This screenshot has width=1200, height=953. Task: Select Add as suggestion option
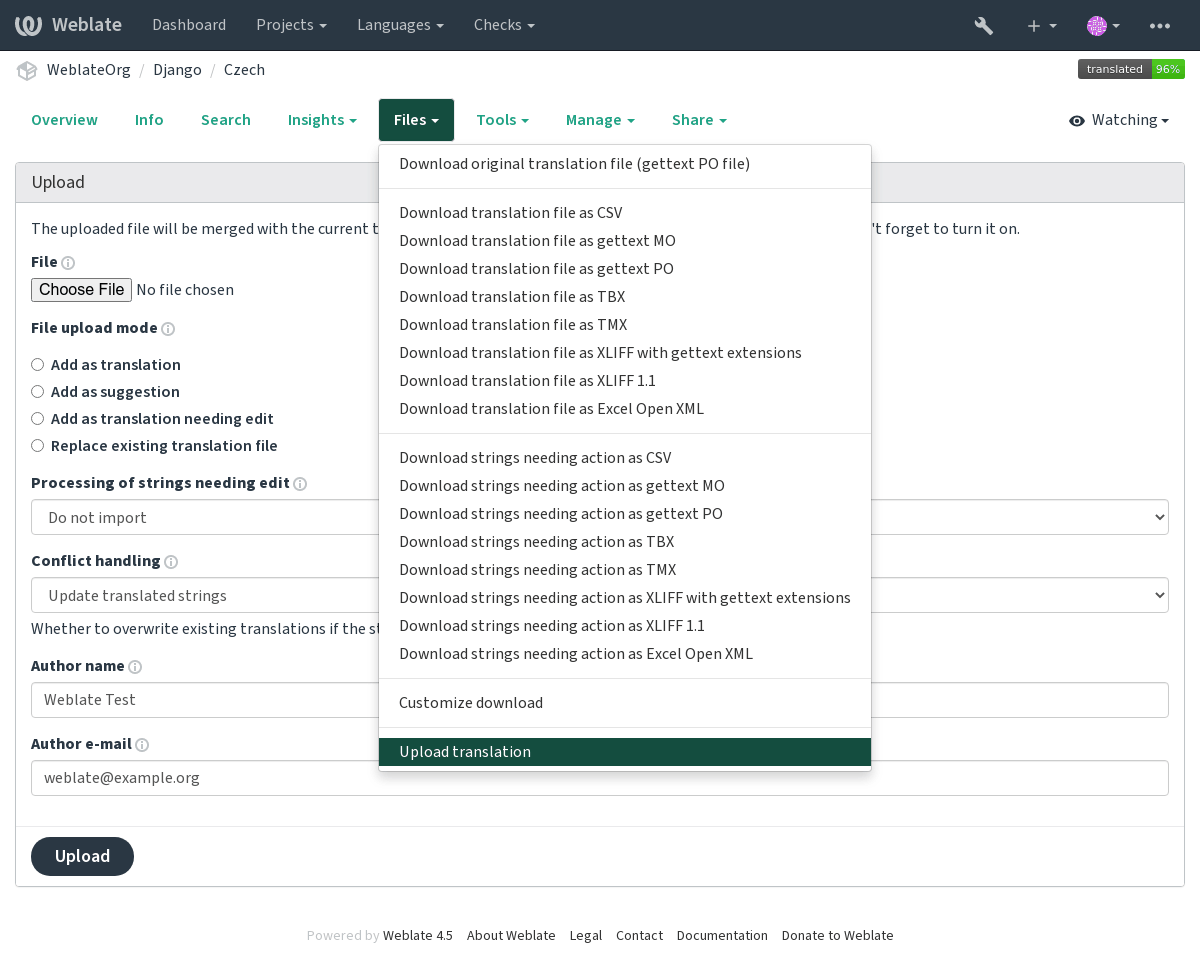(37, 392)
